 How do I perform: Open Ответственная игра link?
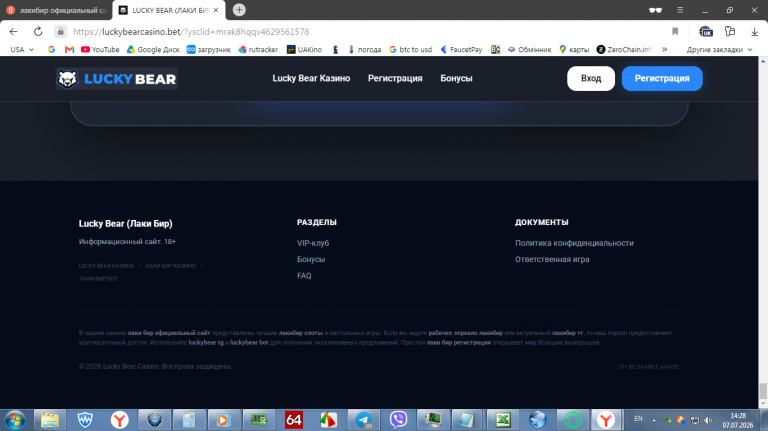pyautogui.click(x=552, y=259)
